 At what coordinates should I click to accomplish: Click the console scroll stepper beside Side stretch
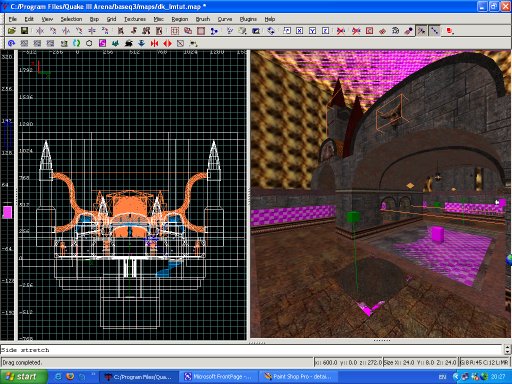pyautogui.click(x=507, y=349)
